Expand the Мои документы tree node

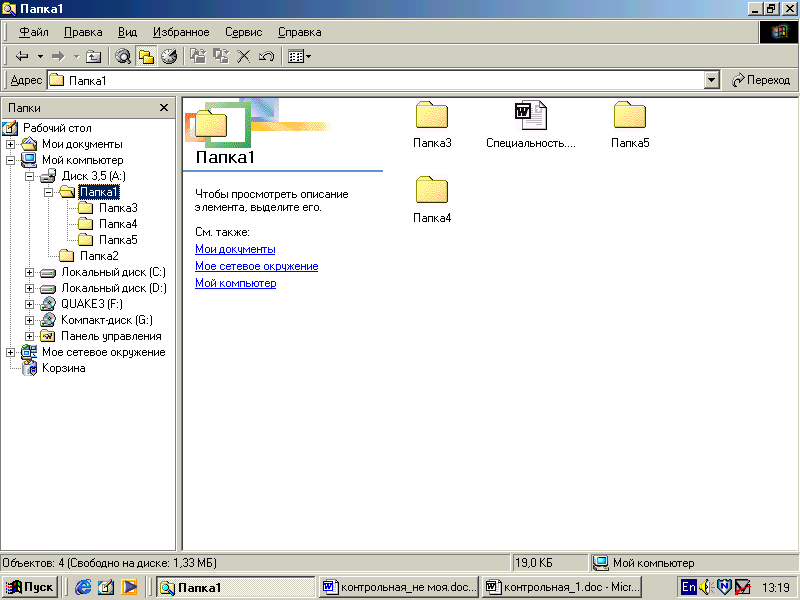[10, 144]
